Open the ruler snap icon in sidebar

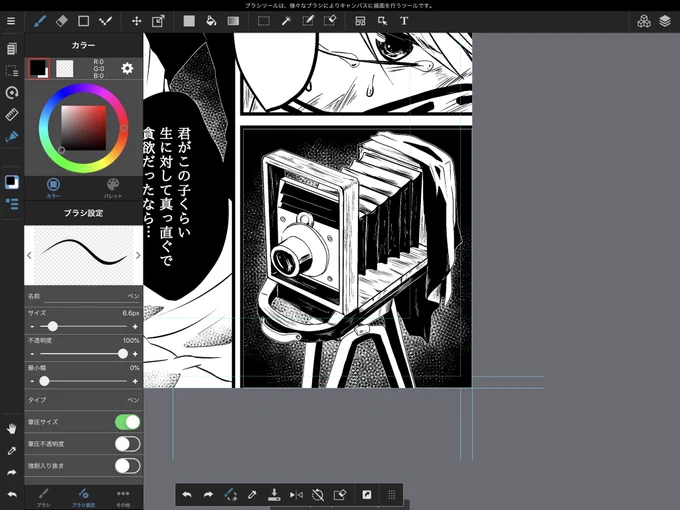point(12,114)
